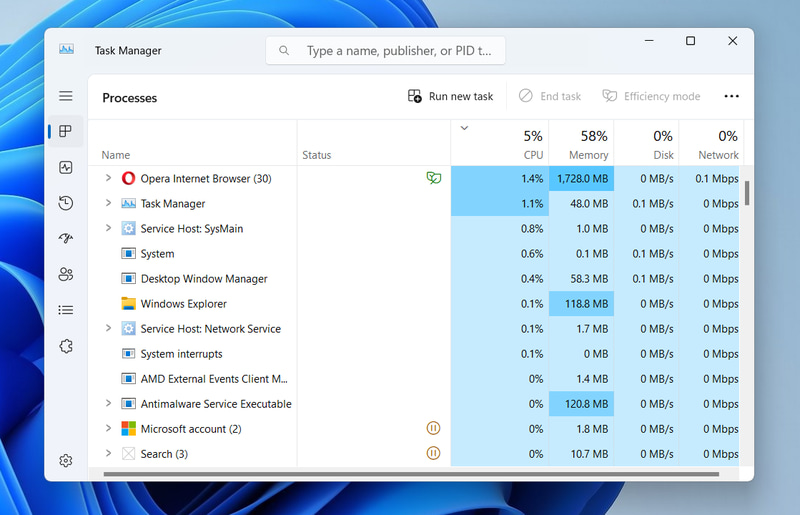The image size is (800, 515).
Task: Click the efficiency leaf icon for Opera
Action: click(434, 178)
